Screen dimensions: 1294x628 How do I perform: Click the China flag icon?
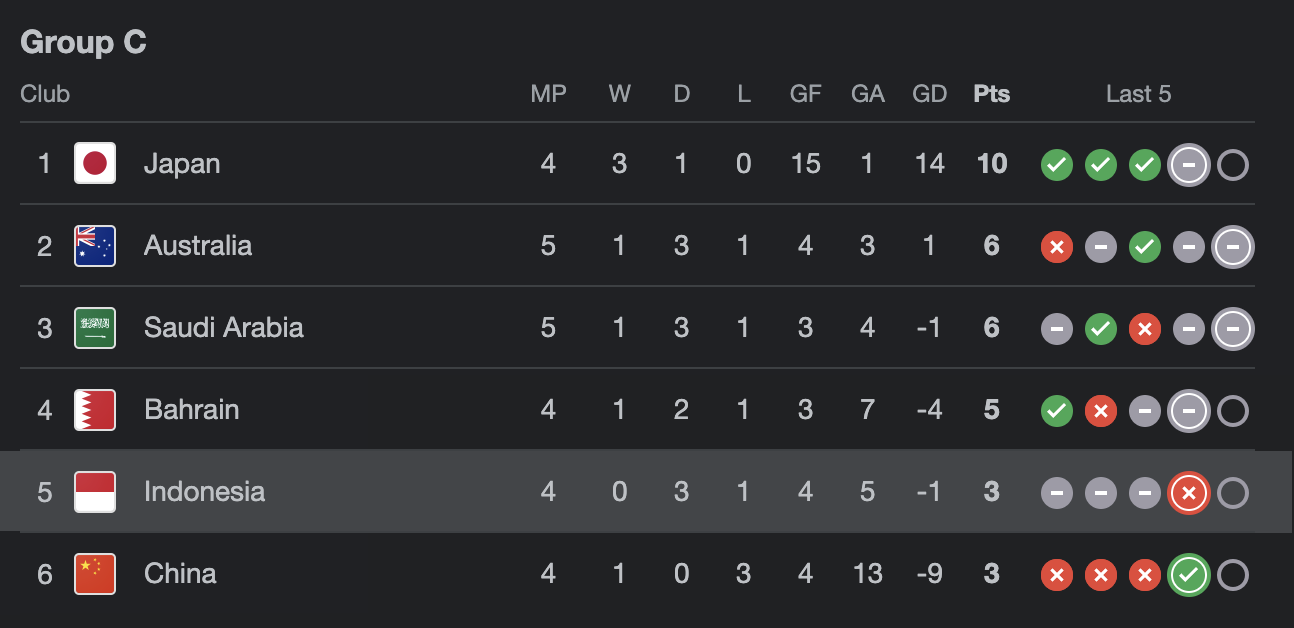95,573
